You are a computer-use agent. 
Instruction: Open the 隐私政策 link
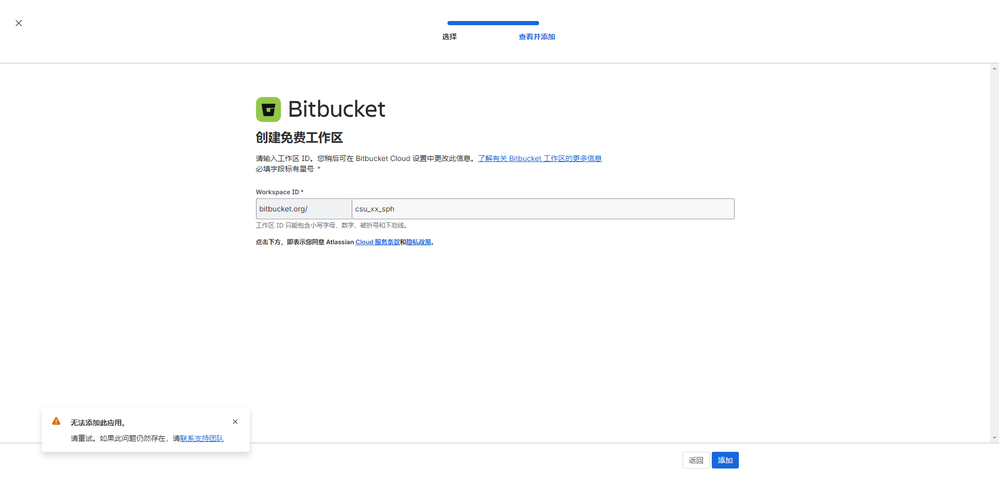tap(419, 242)
